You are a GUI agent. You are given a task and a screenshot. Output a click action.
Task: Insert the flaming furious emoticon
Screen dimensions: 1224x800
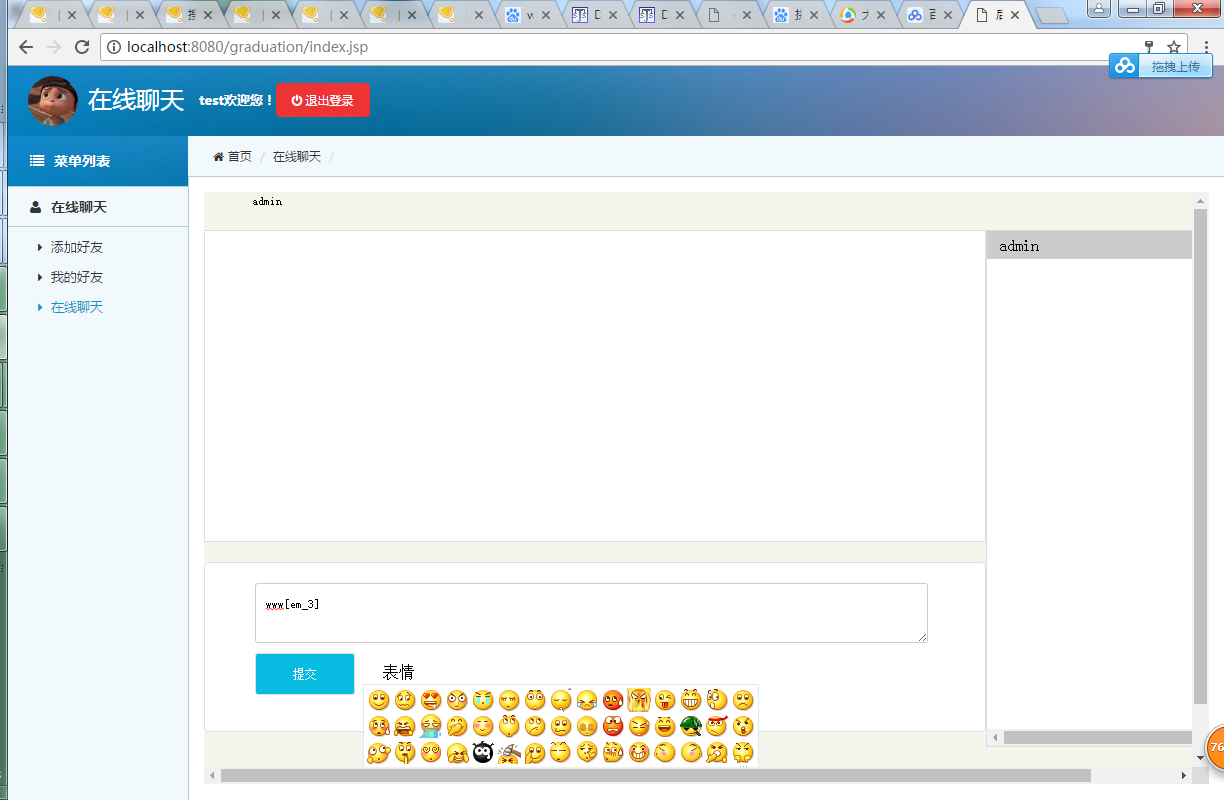639,700
